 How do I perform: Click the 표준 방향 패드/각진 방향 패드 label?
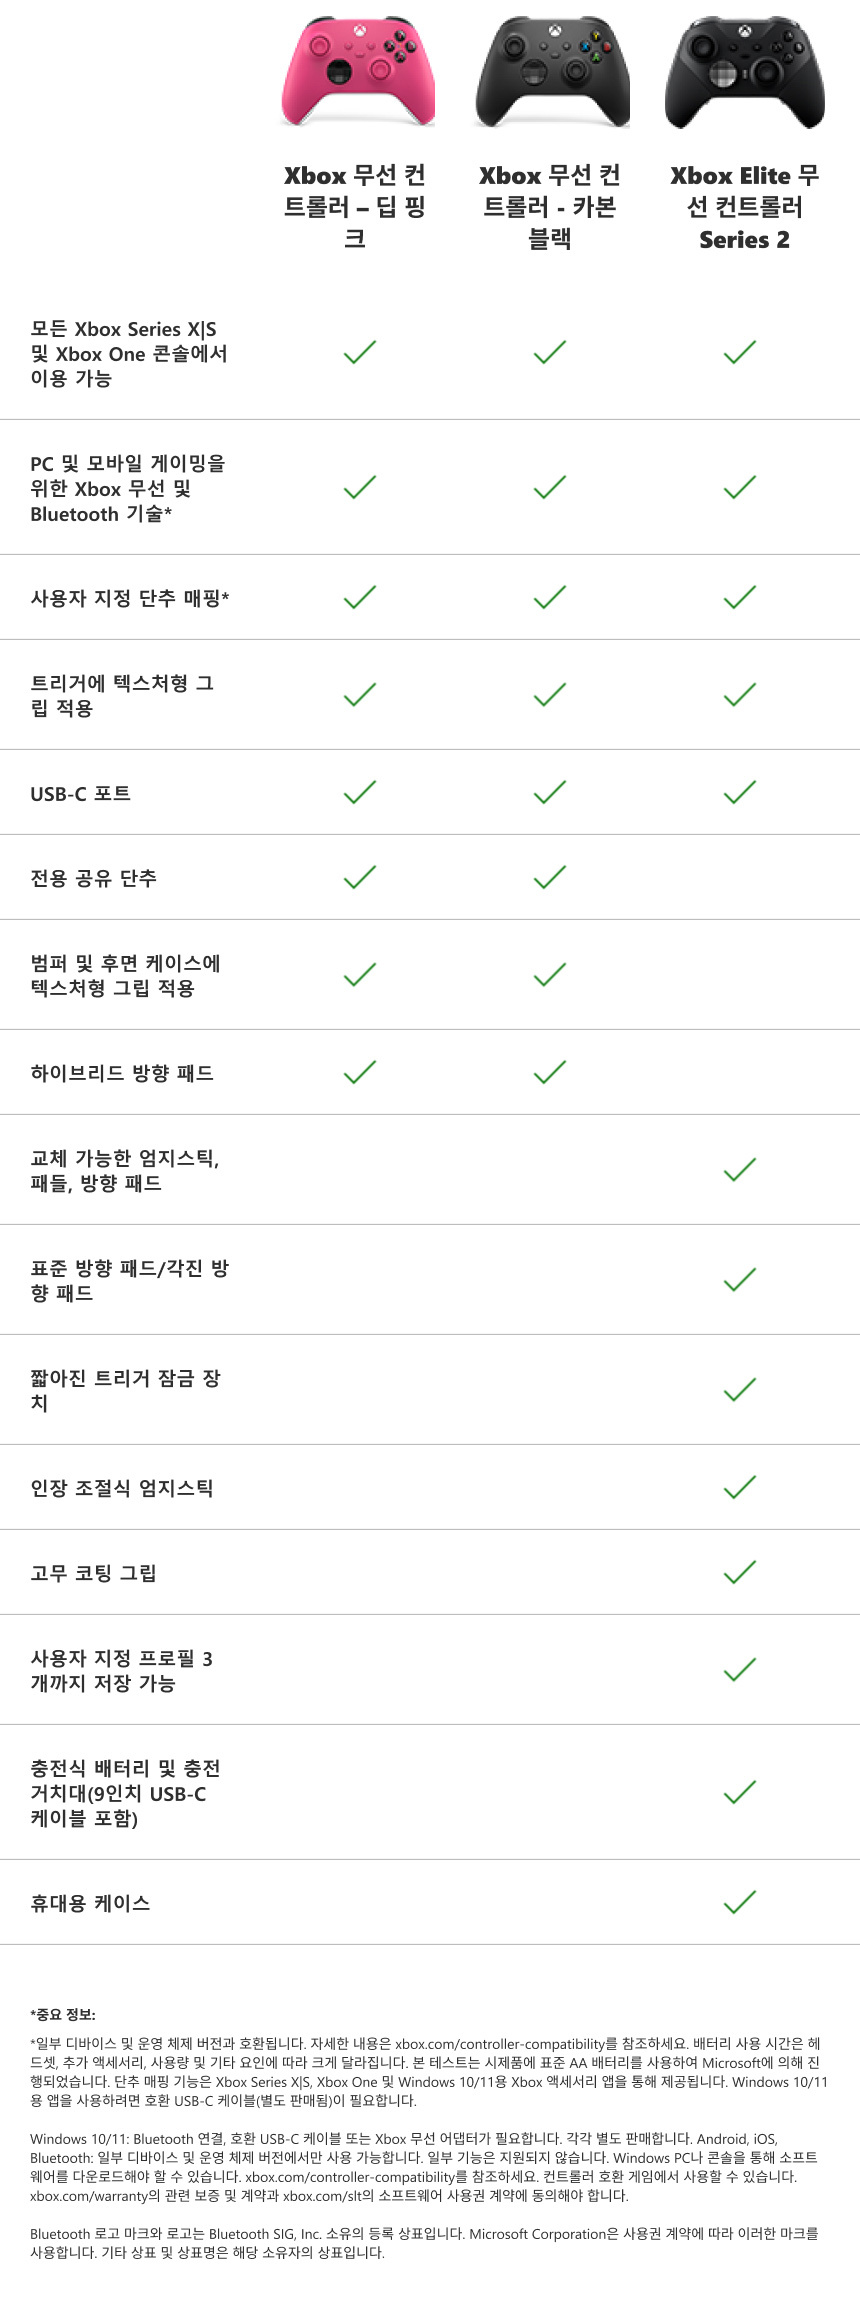[x=129, y=1280]
